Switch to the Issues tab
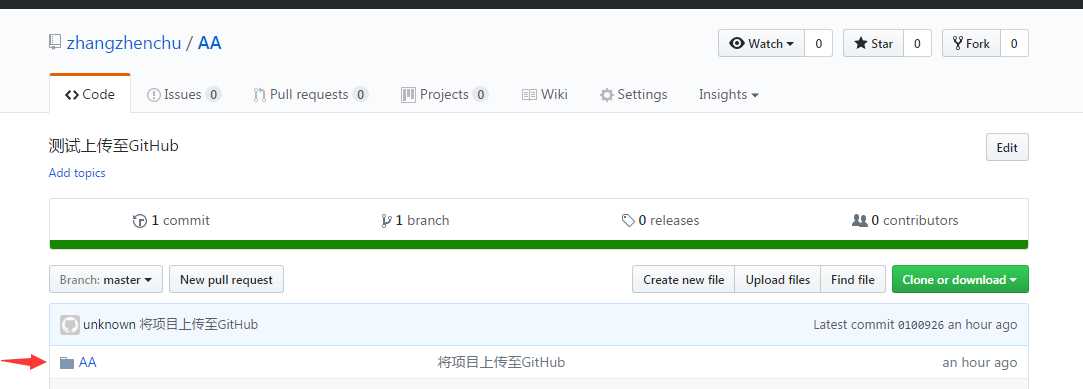Viewport: 1083px width, 389px height. click(x=184, y=95)
